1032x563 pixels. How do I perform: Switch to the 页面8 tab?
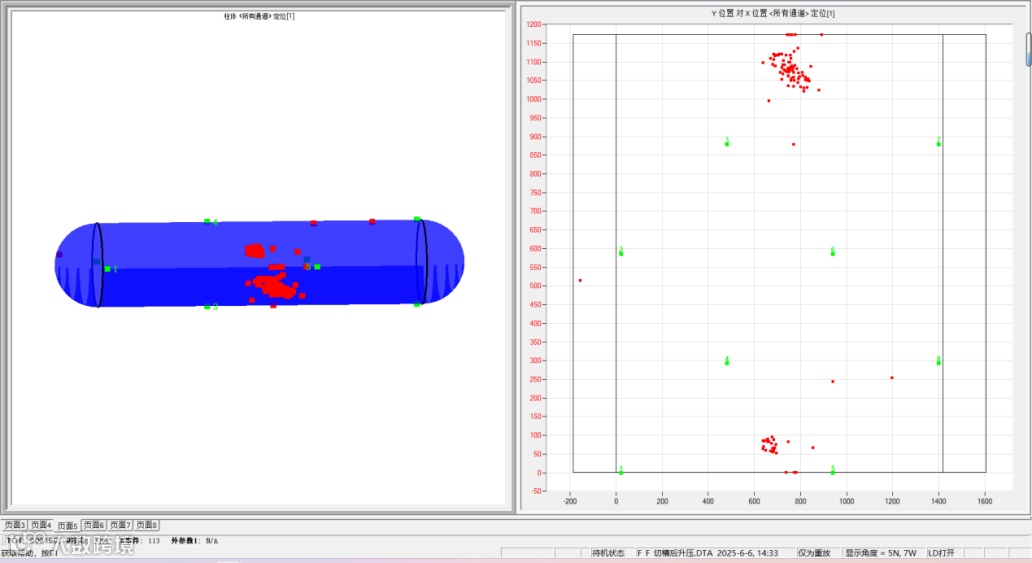[x=146, y=525]
